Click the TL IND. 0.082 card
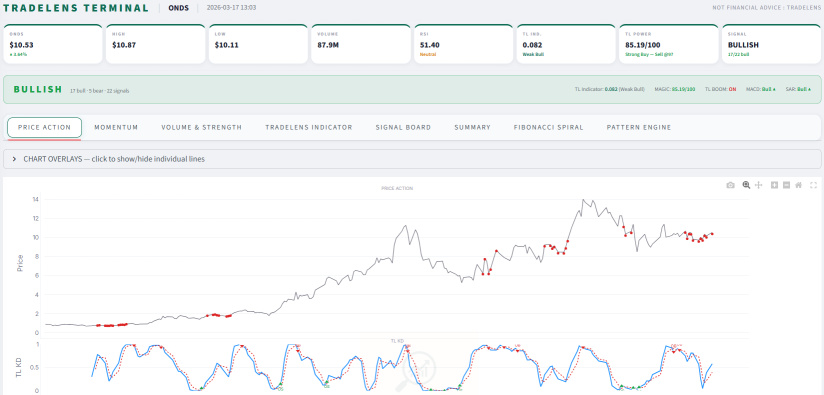Screen dimensions: 824x395 tap(566, 44)
